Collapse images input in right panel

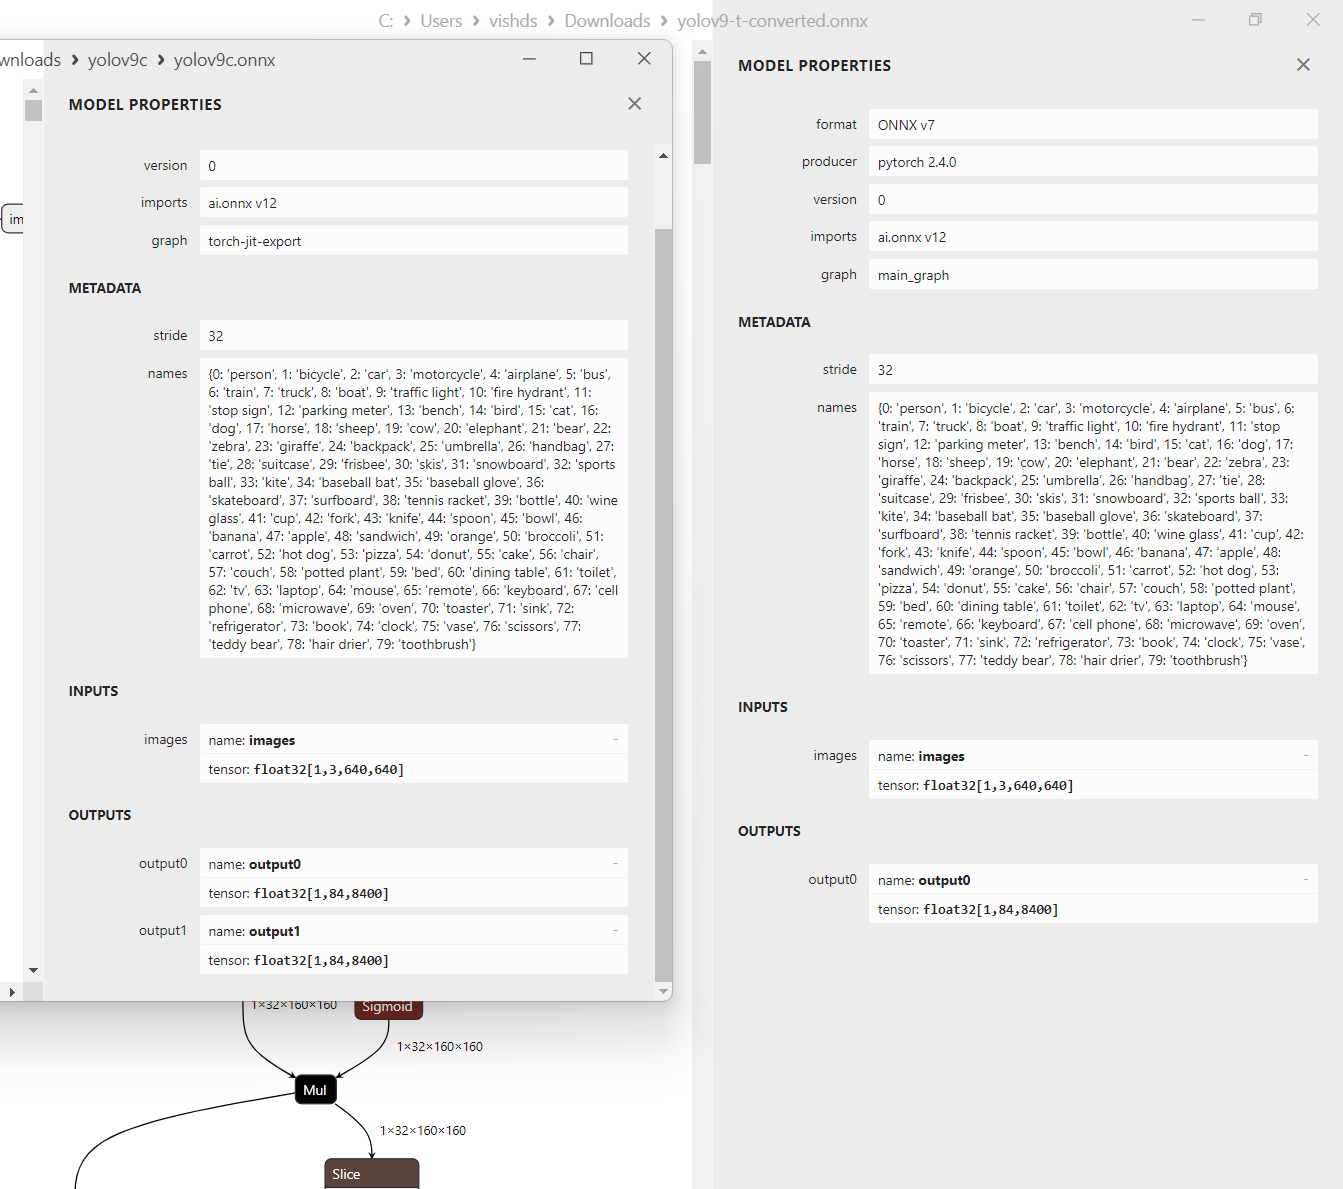coord(1305,756)
